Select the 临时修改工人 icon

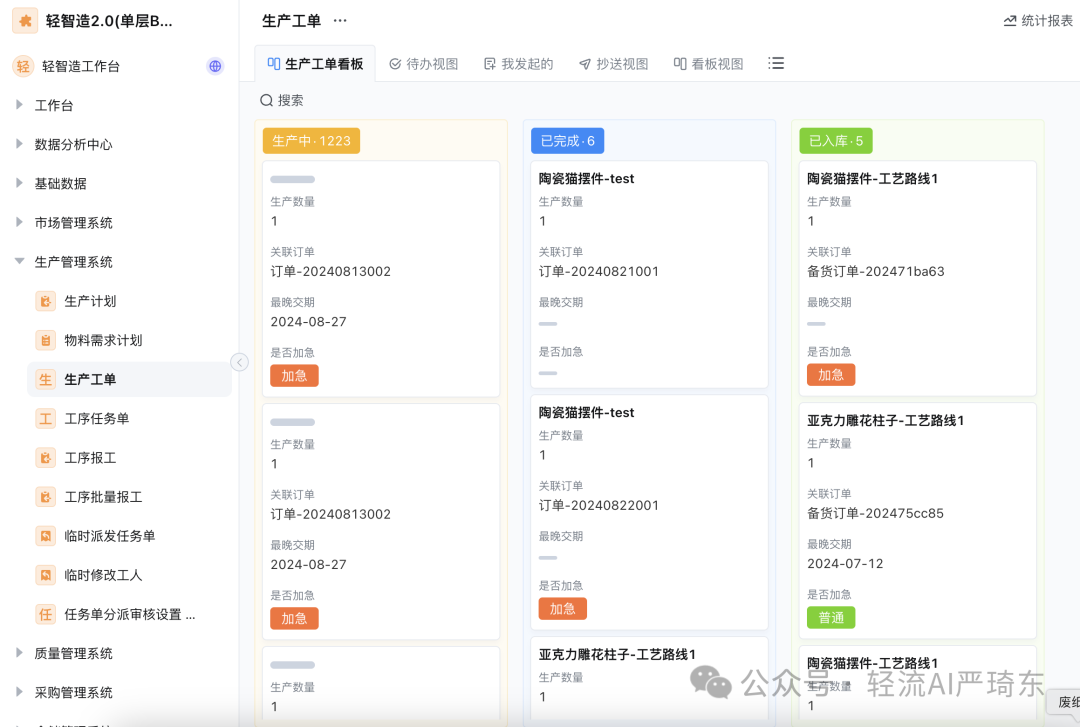click(45, 575)
